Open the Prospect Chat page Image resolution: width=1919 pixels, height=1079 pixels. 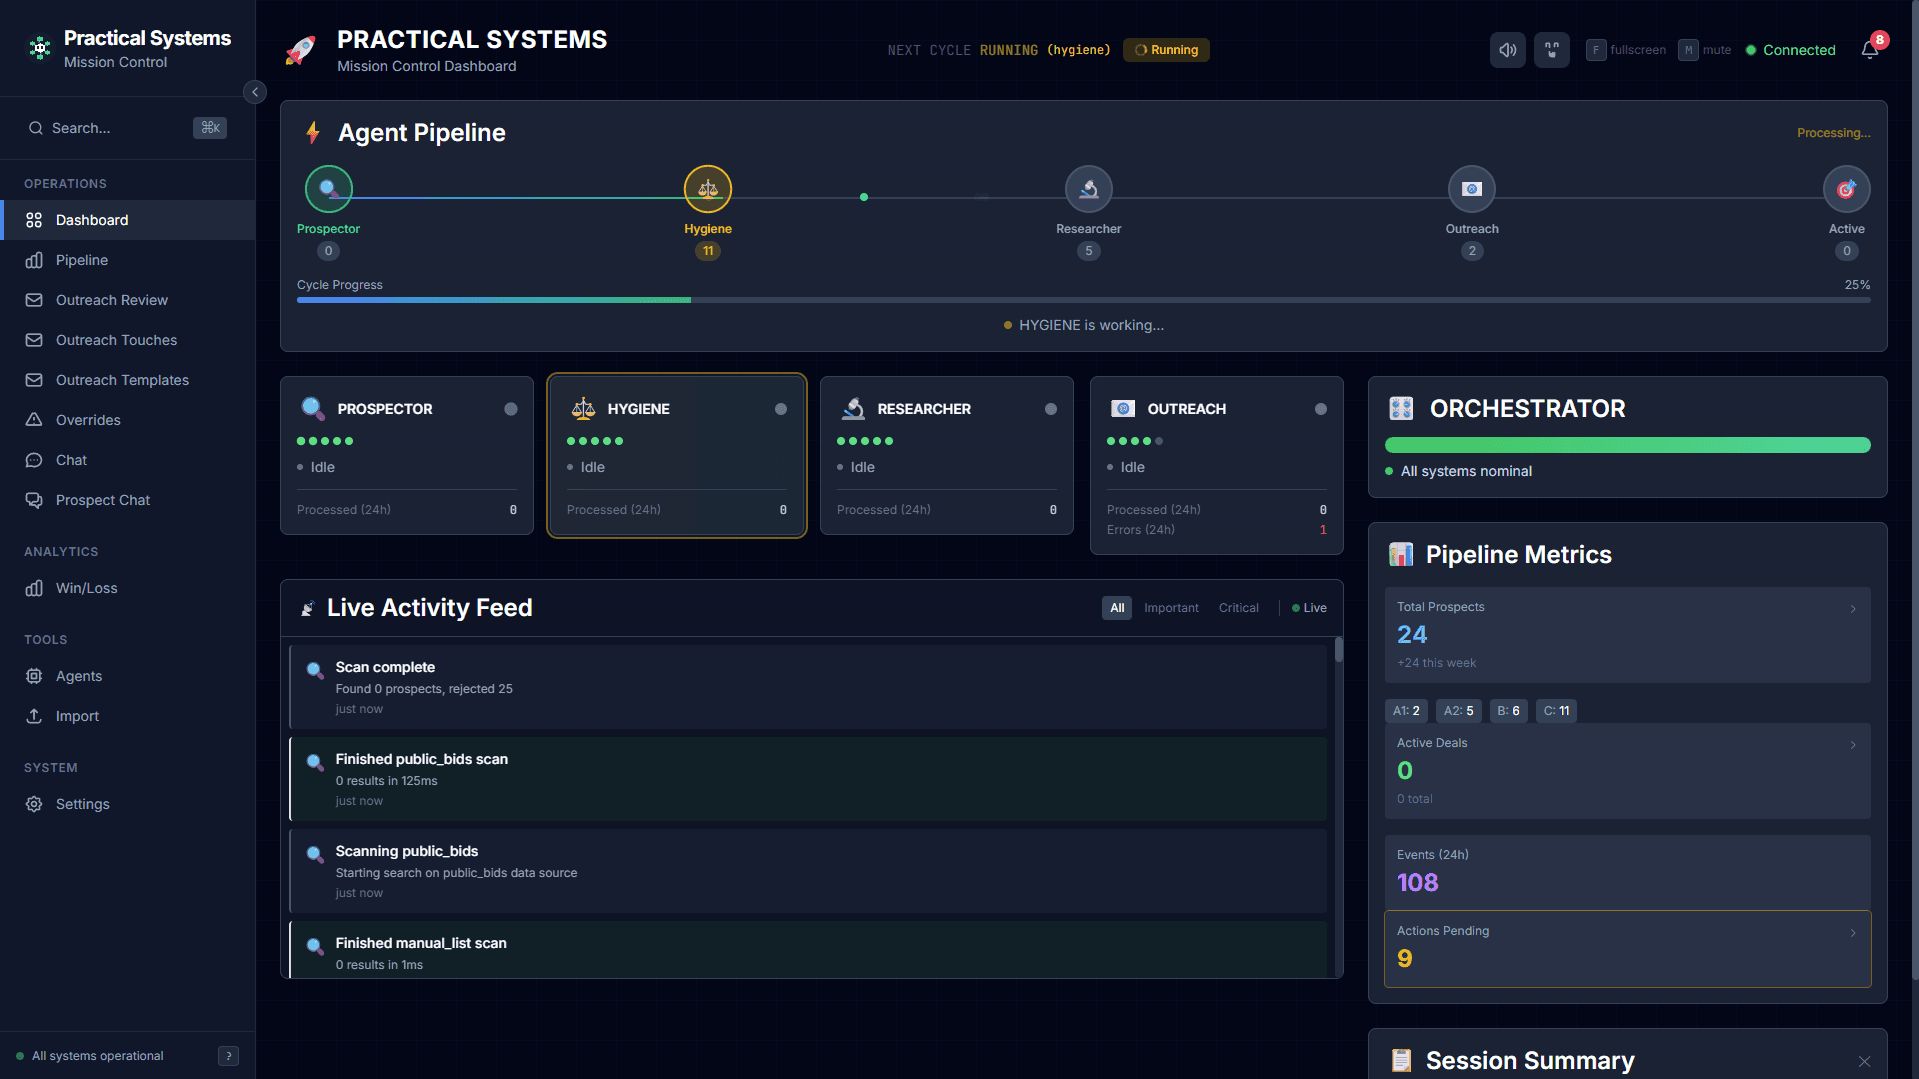point(102,500)
